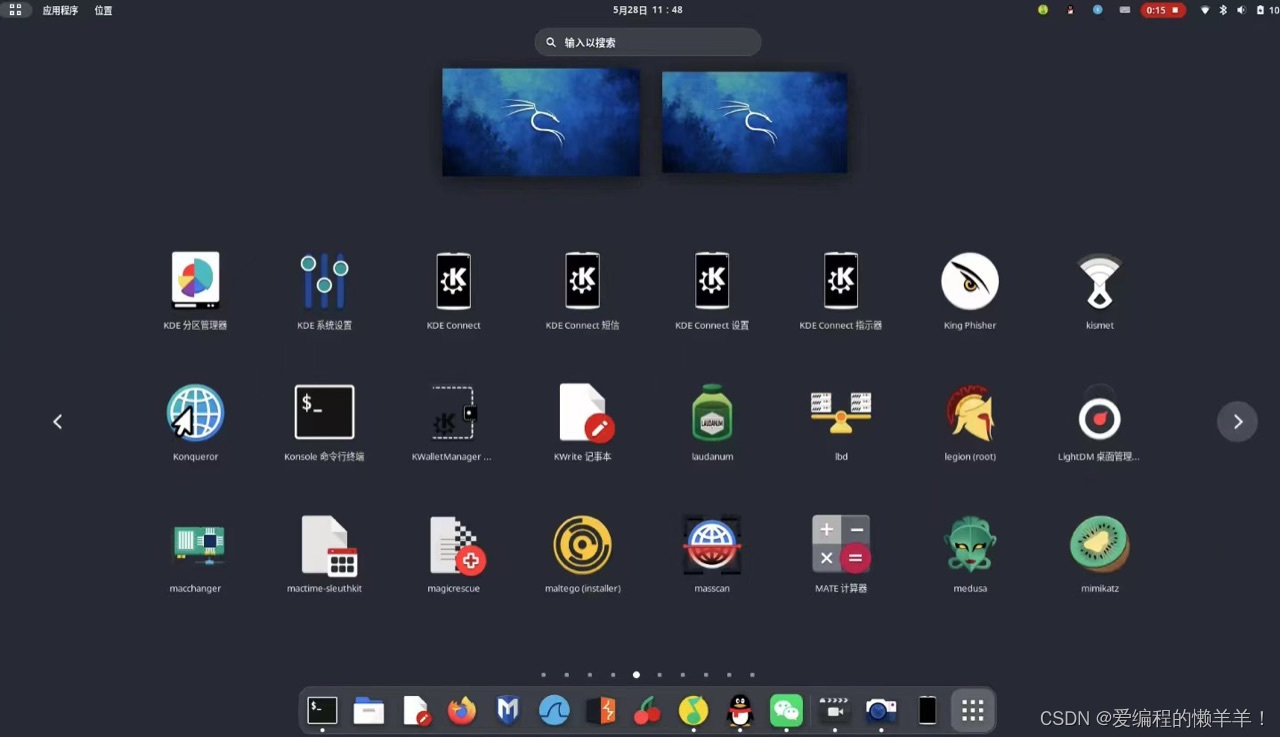Click the 输入以搜索 search field

[x=648, y=42]
